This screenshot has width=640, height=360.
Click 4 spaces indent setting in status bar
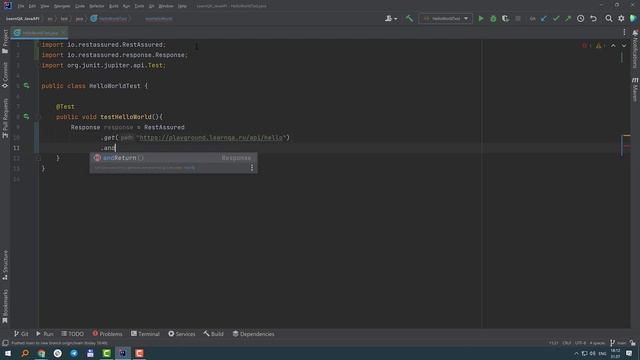[x=597, y=343]
